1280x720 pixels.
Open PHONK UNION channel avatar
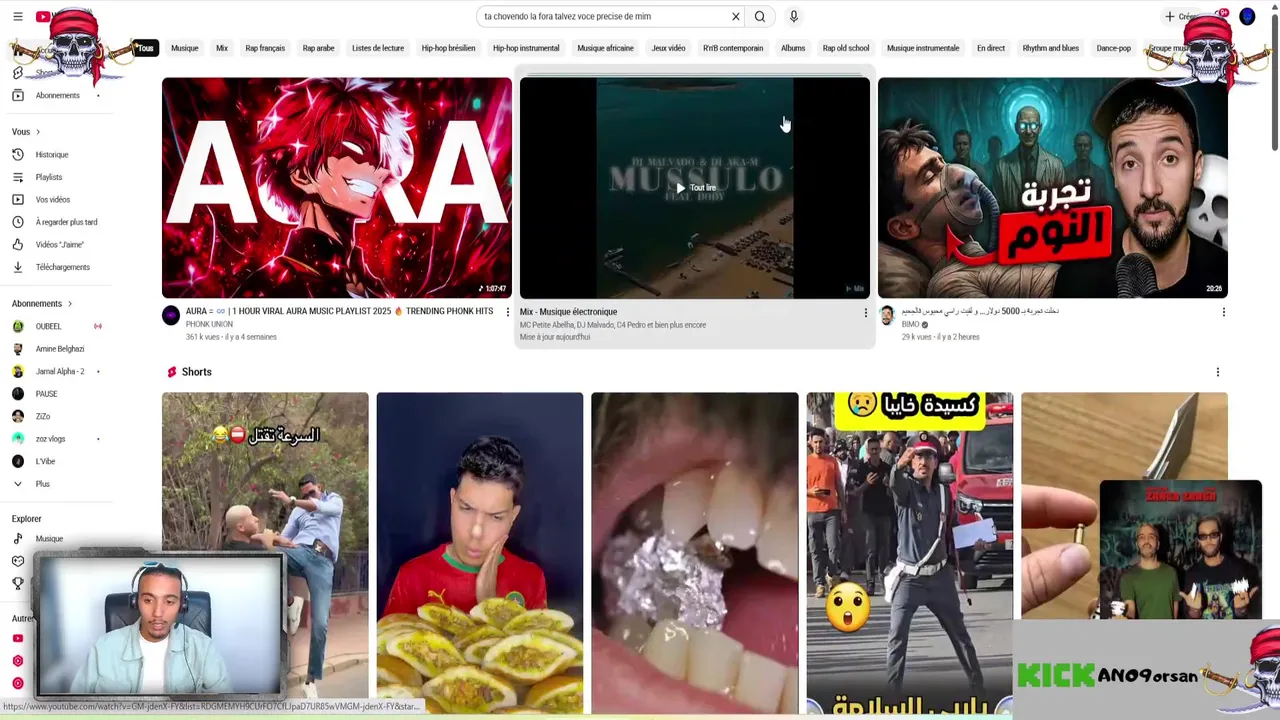coord(171,316)
